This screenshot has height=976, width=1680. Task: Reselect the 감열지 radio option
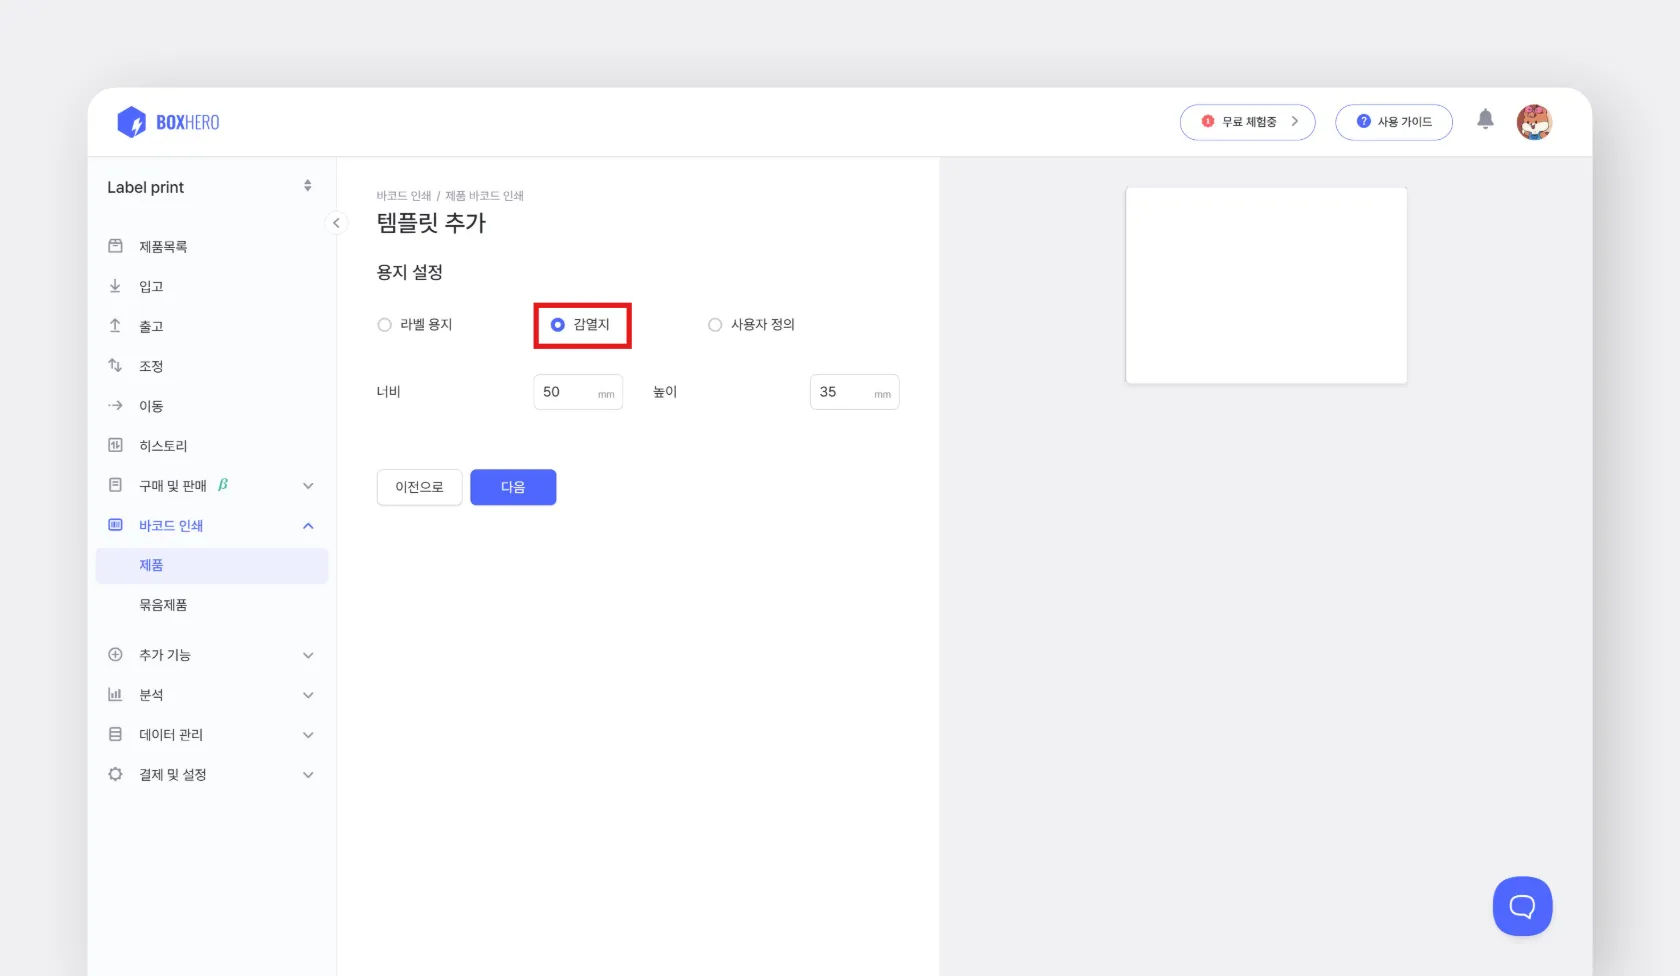pos(557,324)
